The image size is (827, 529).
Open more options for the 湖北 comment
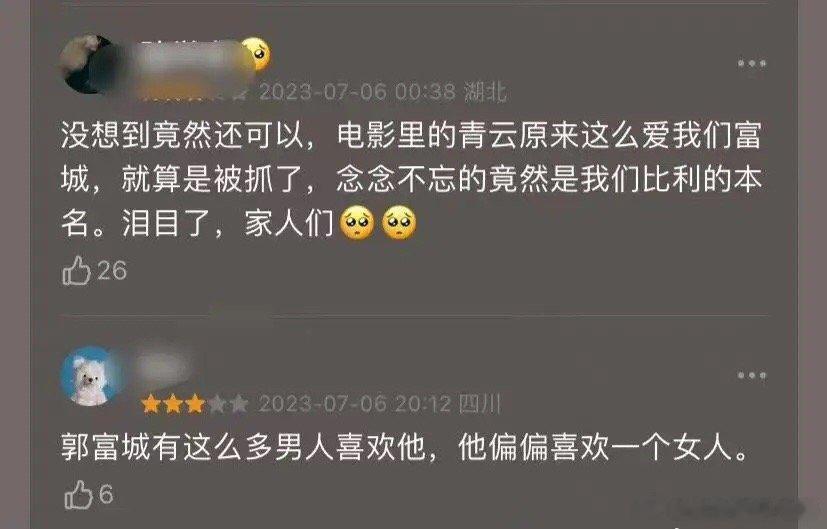tap(752, 63)
